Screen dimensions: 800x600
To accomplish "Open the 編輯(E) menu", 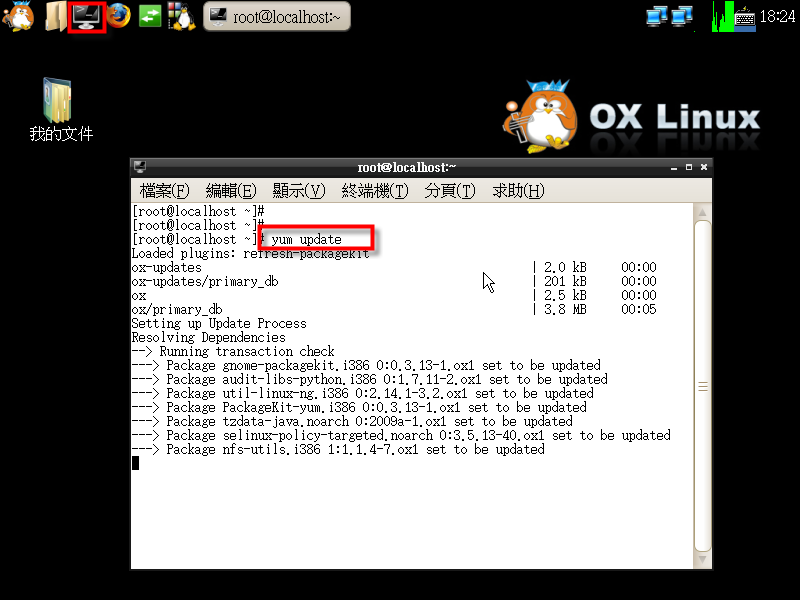I will 231,191.
